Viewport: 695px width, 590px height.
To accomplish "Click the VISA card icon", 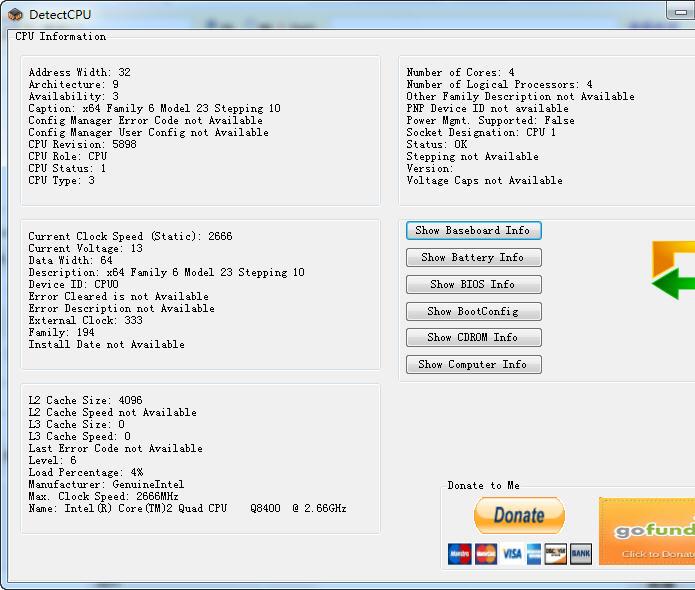I will pyautogui.click(x=512, y=553).
